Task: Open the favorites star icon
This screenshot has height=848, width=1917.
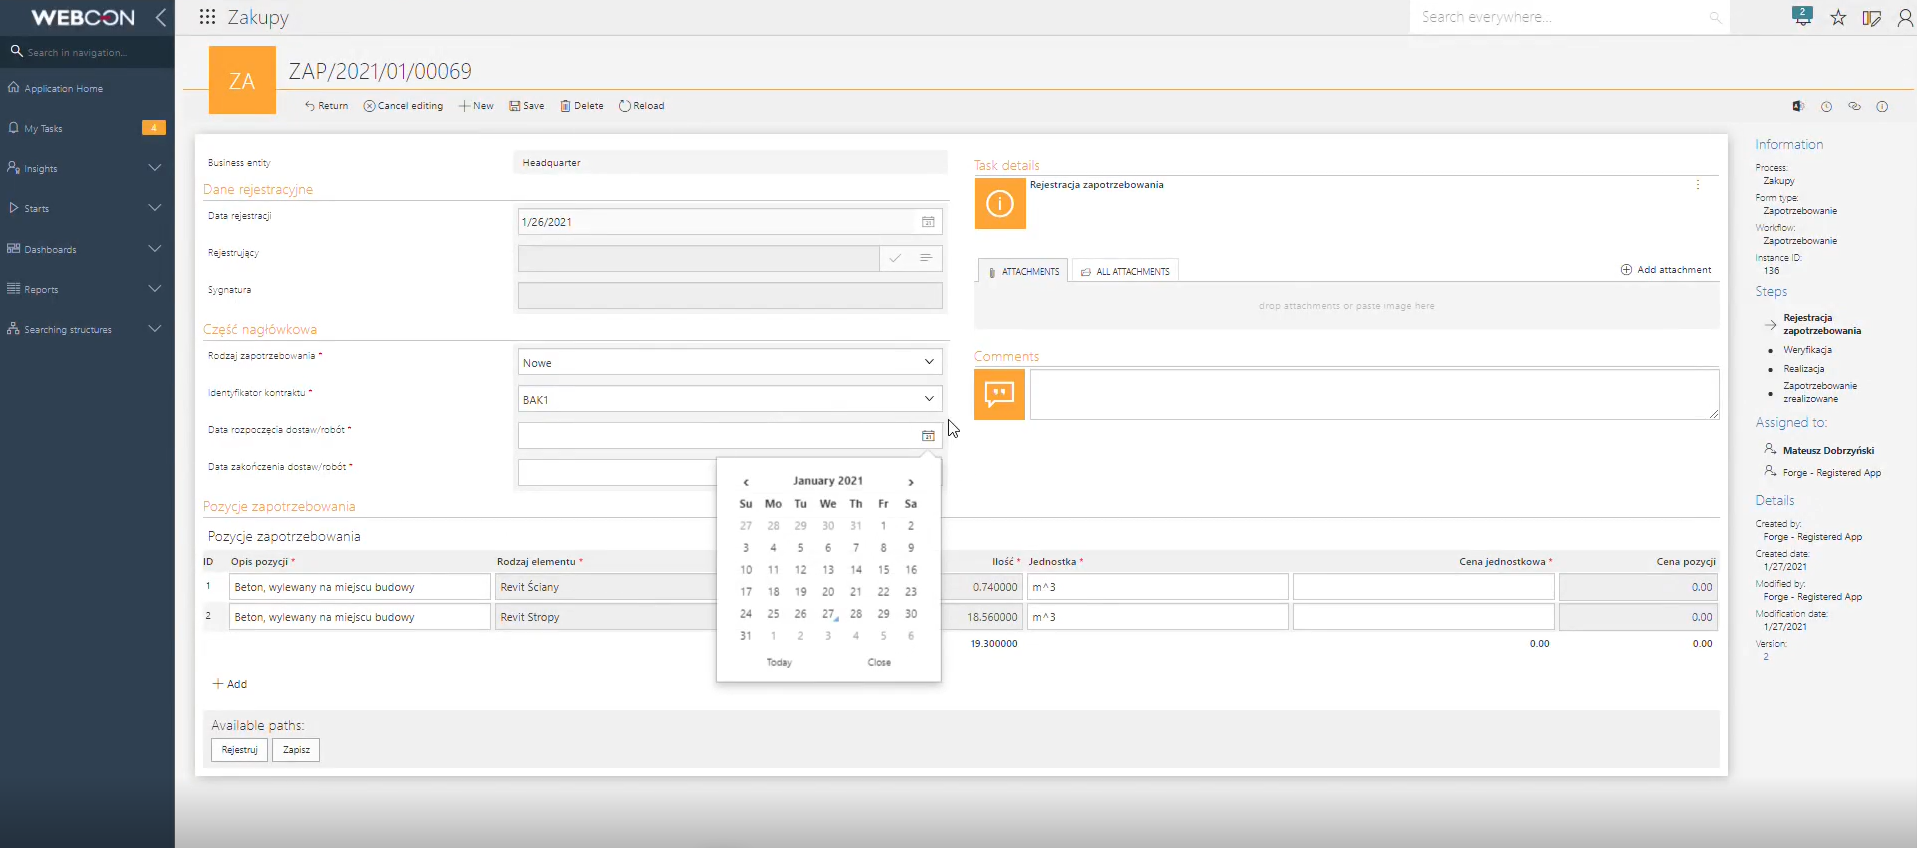Action: (x=1838, y=18)
